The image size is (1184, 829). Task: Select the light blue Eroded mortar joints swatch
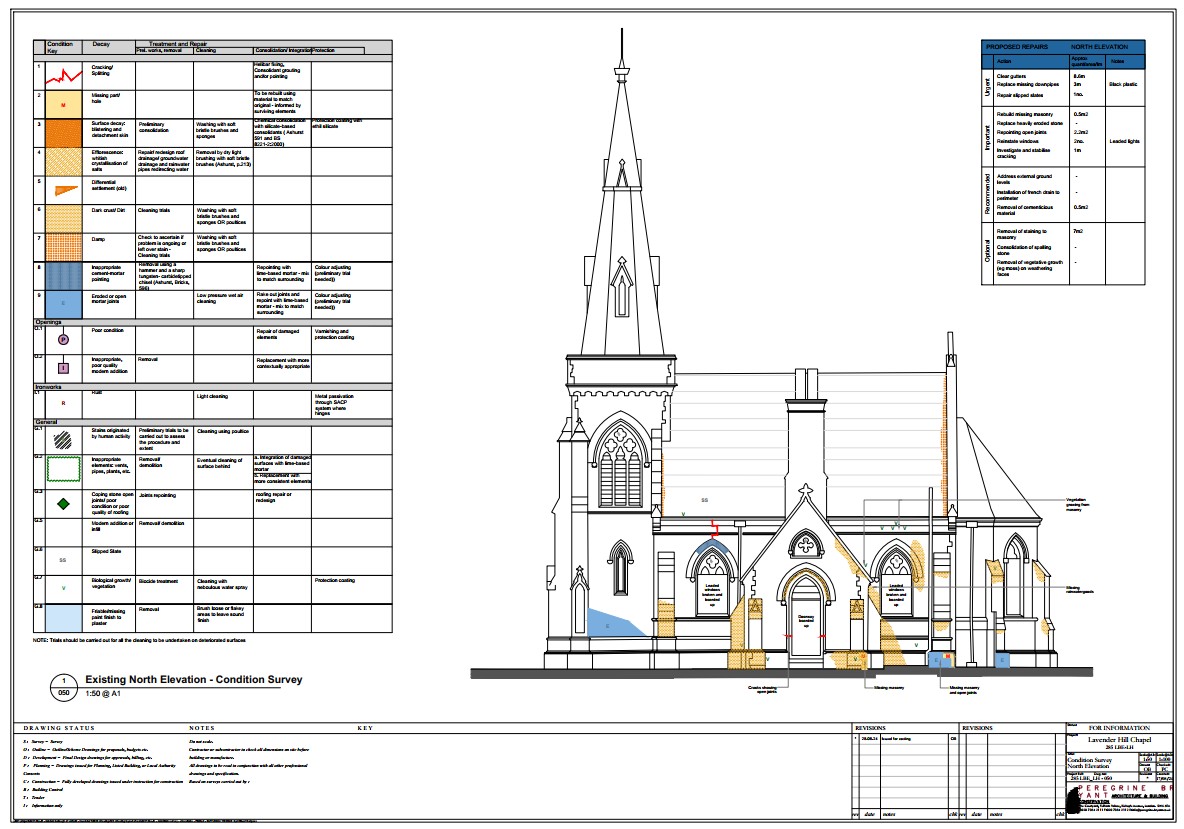(x=63, y=303)
